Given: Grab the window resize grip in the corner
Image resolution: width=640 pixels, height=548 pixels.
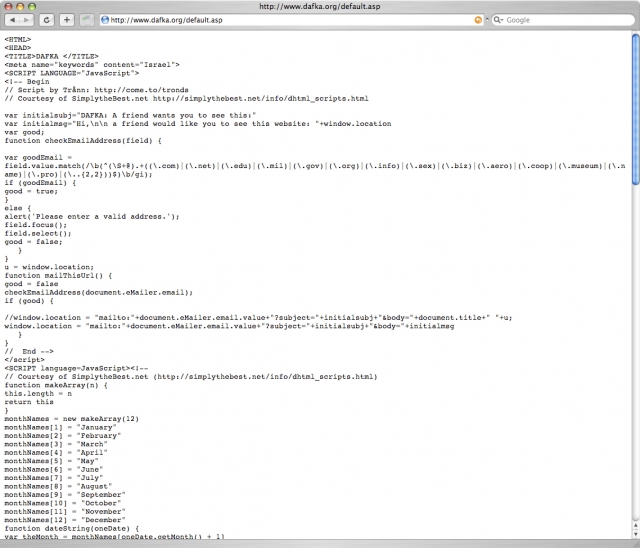Looking at the screenshot, I should pos(634,542).
